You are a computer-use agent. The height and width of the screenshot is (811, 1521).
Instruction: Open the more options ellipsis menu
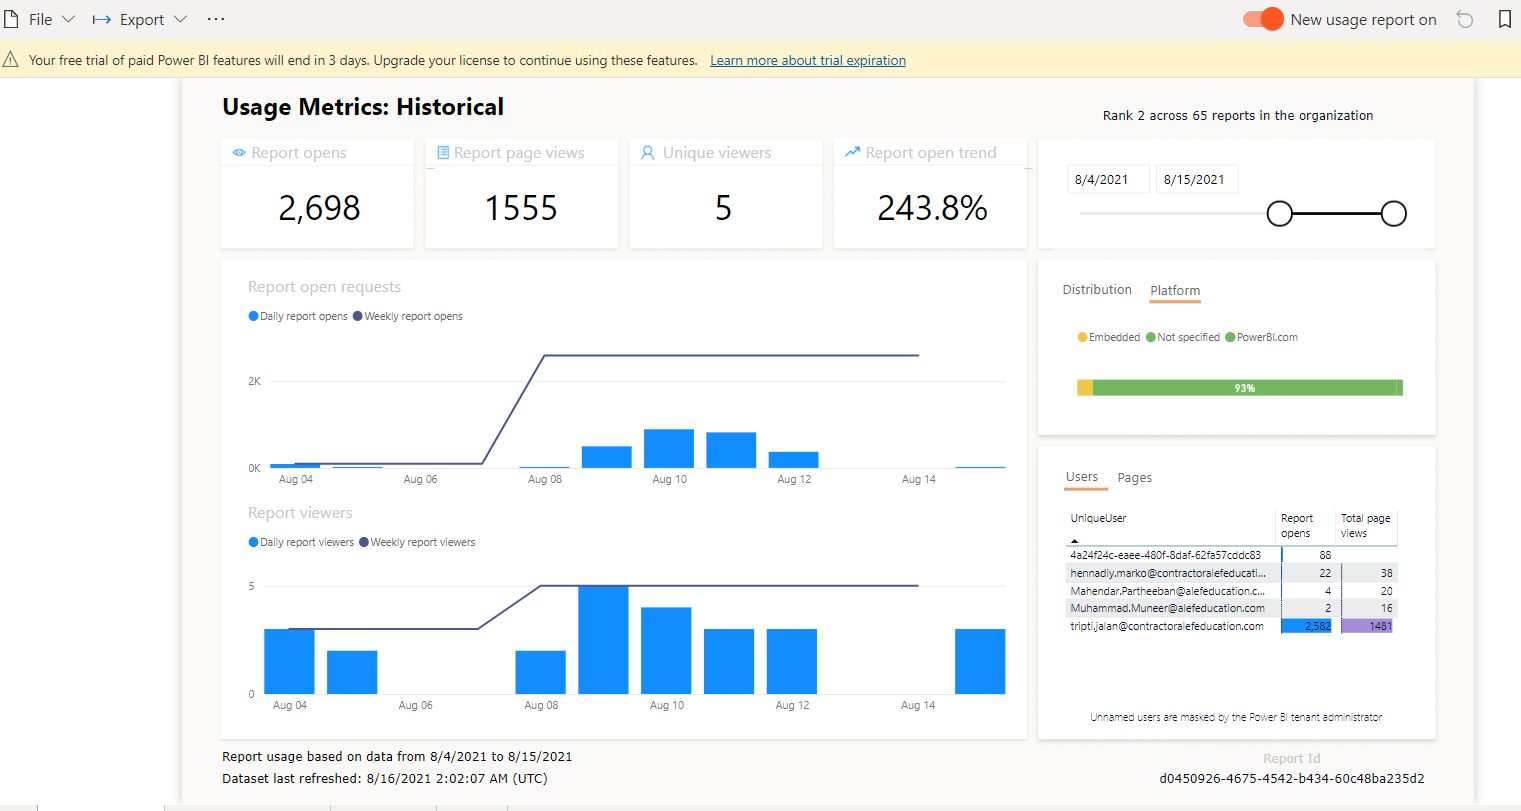[x=215, y=19]
